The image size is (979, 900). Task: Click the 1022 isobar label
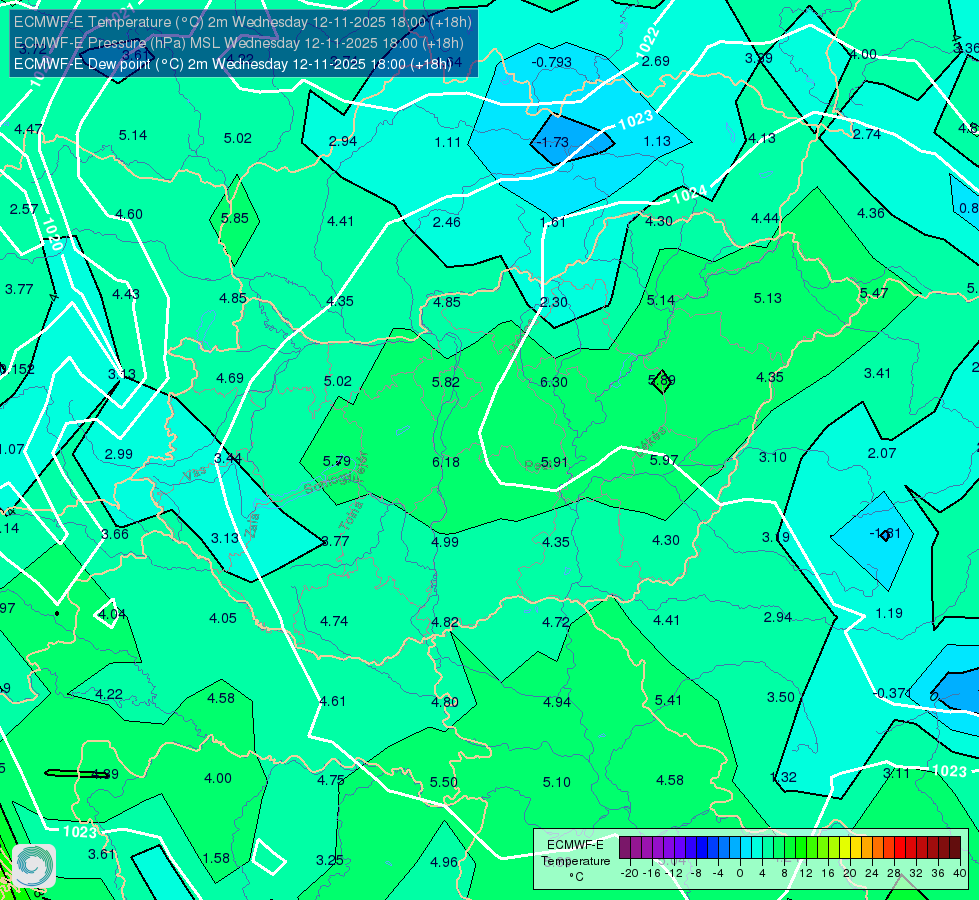click(x=648, y=42)
